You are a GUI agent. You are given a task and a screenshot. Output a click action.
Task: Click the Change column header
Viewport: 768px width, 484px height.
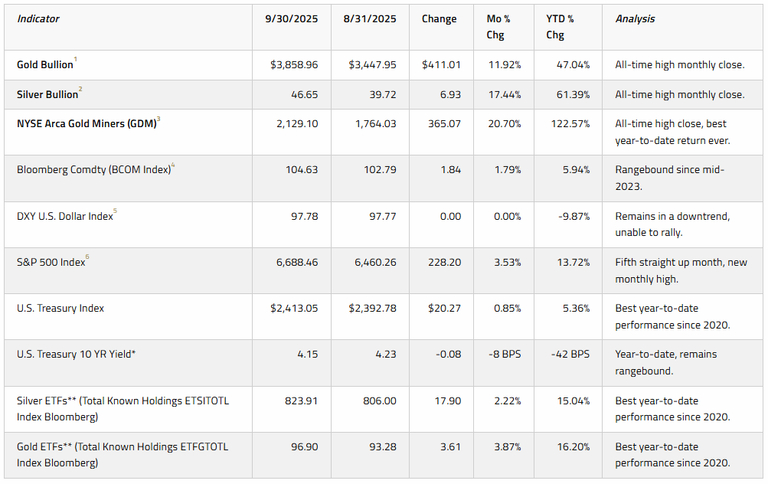click(440, 19)
